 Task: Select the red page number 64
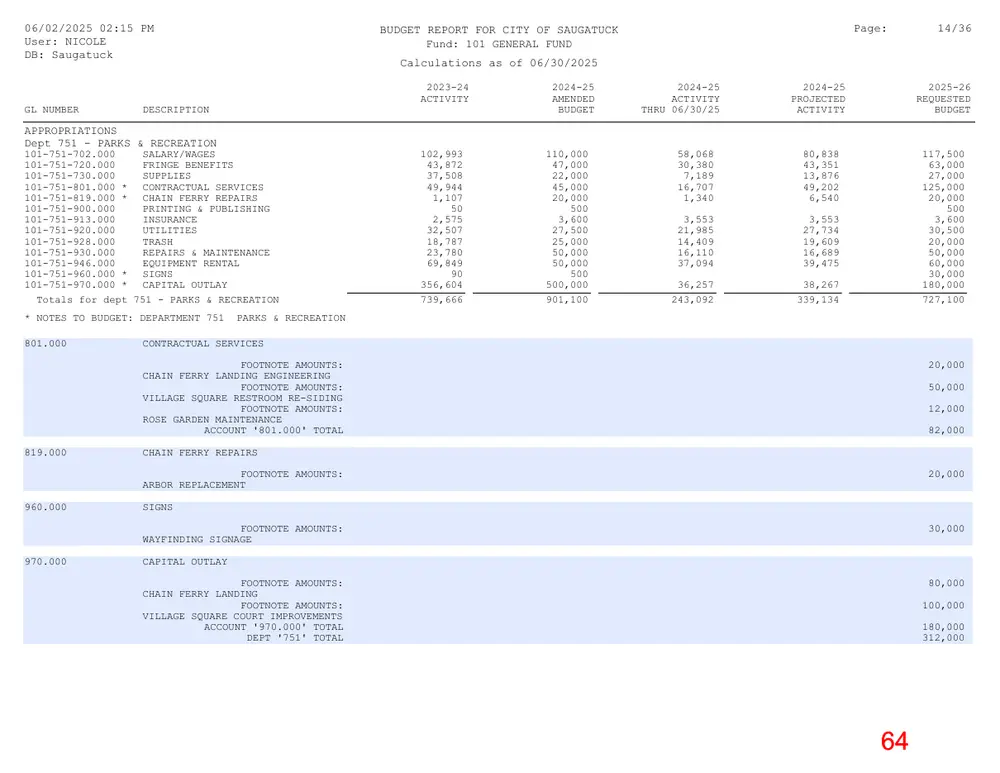[894, 741]
